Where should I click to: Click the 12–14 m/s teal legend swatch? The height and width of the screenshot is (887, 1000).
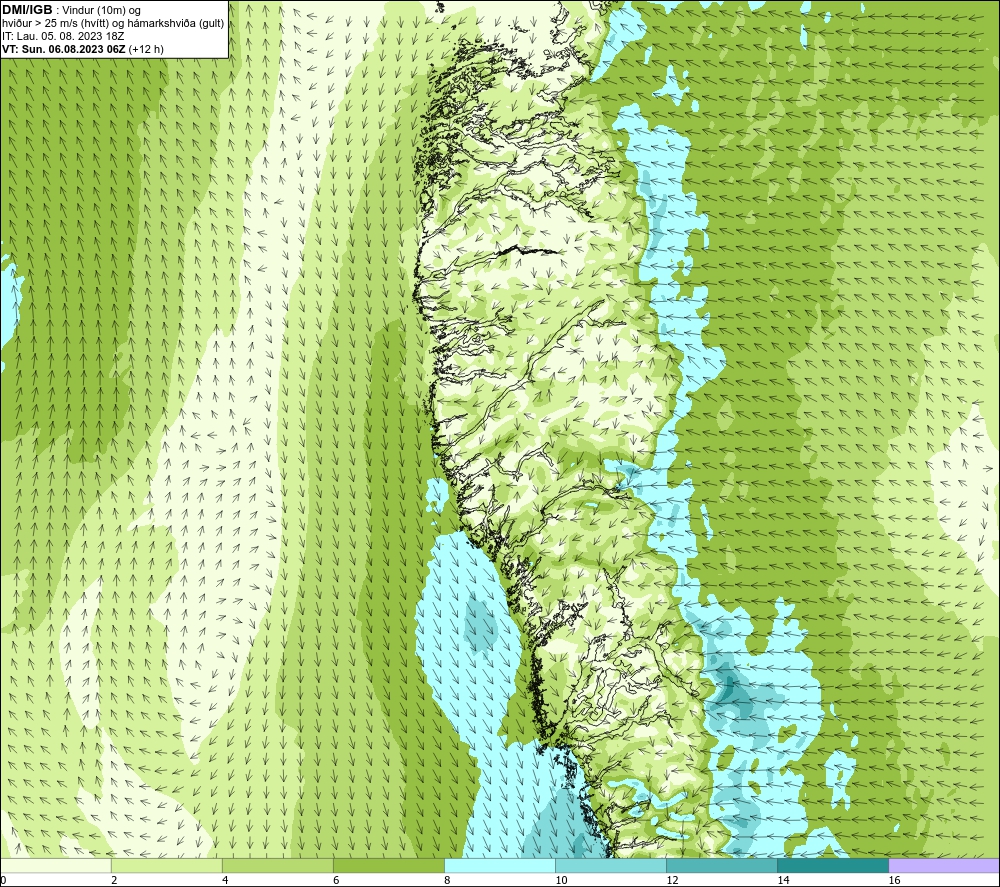722,866
